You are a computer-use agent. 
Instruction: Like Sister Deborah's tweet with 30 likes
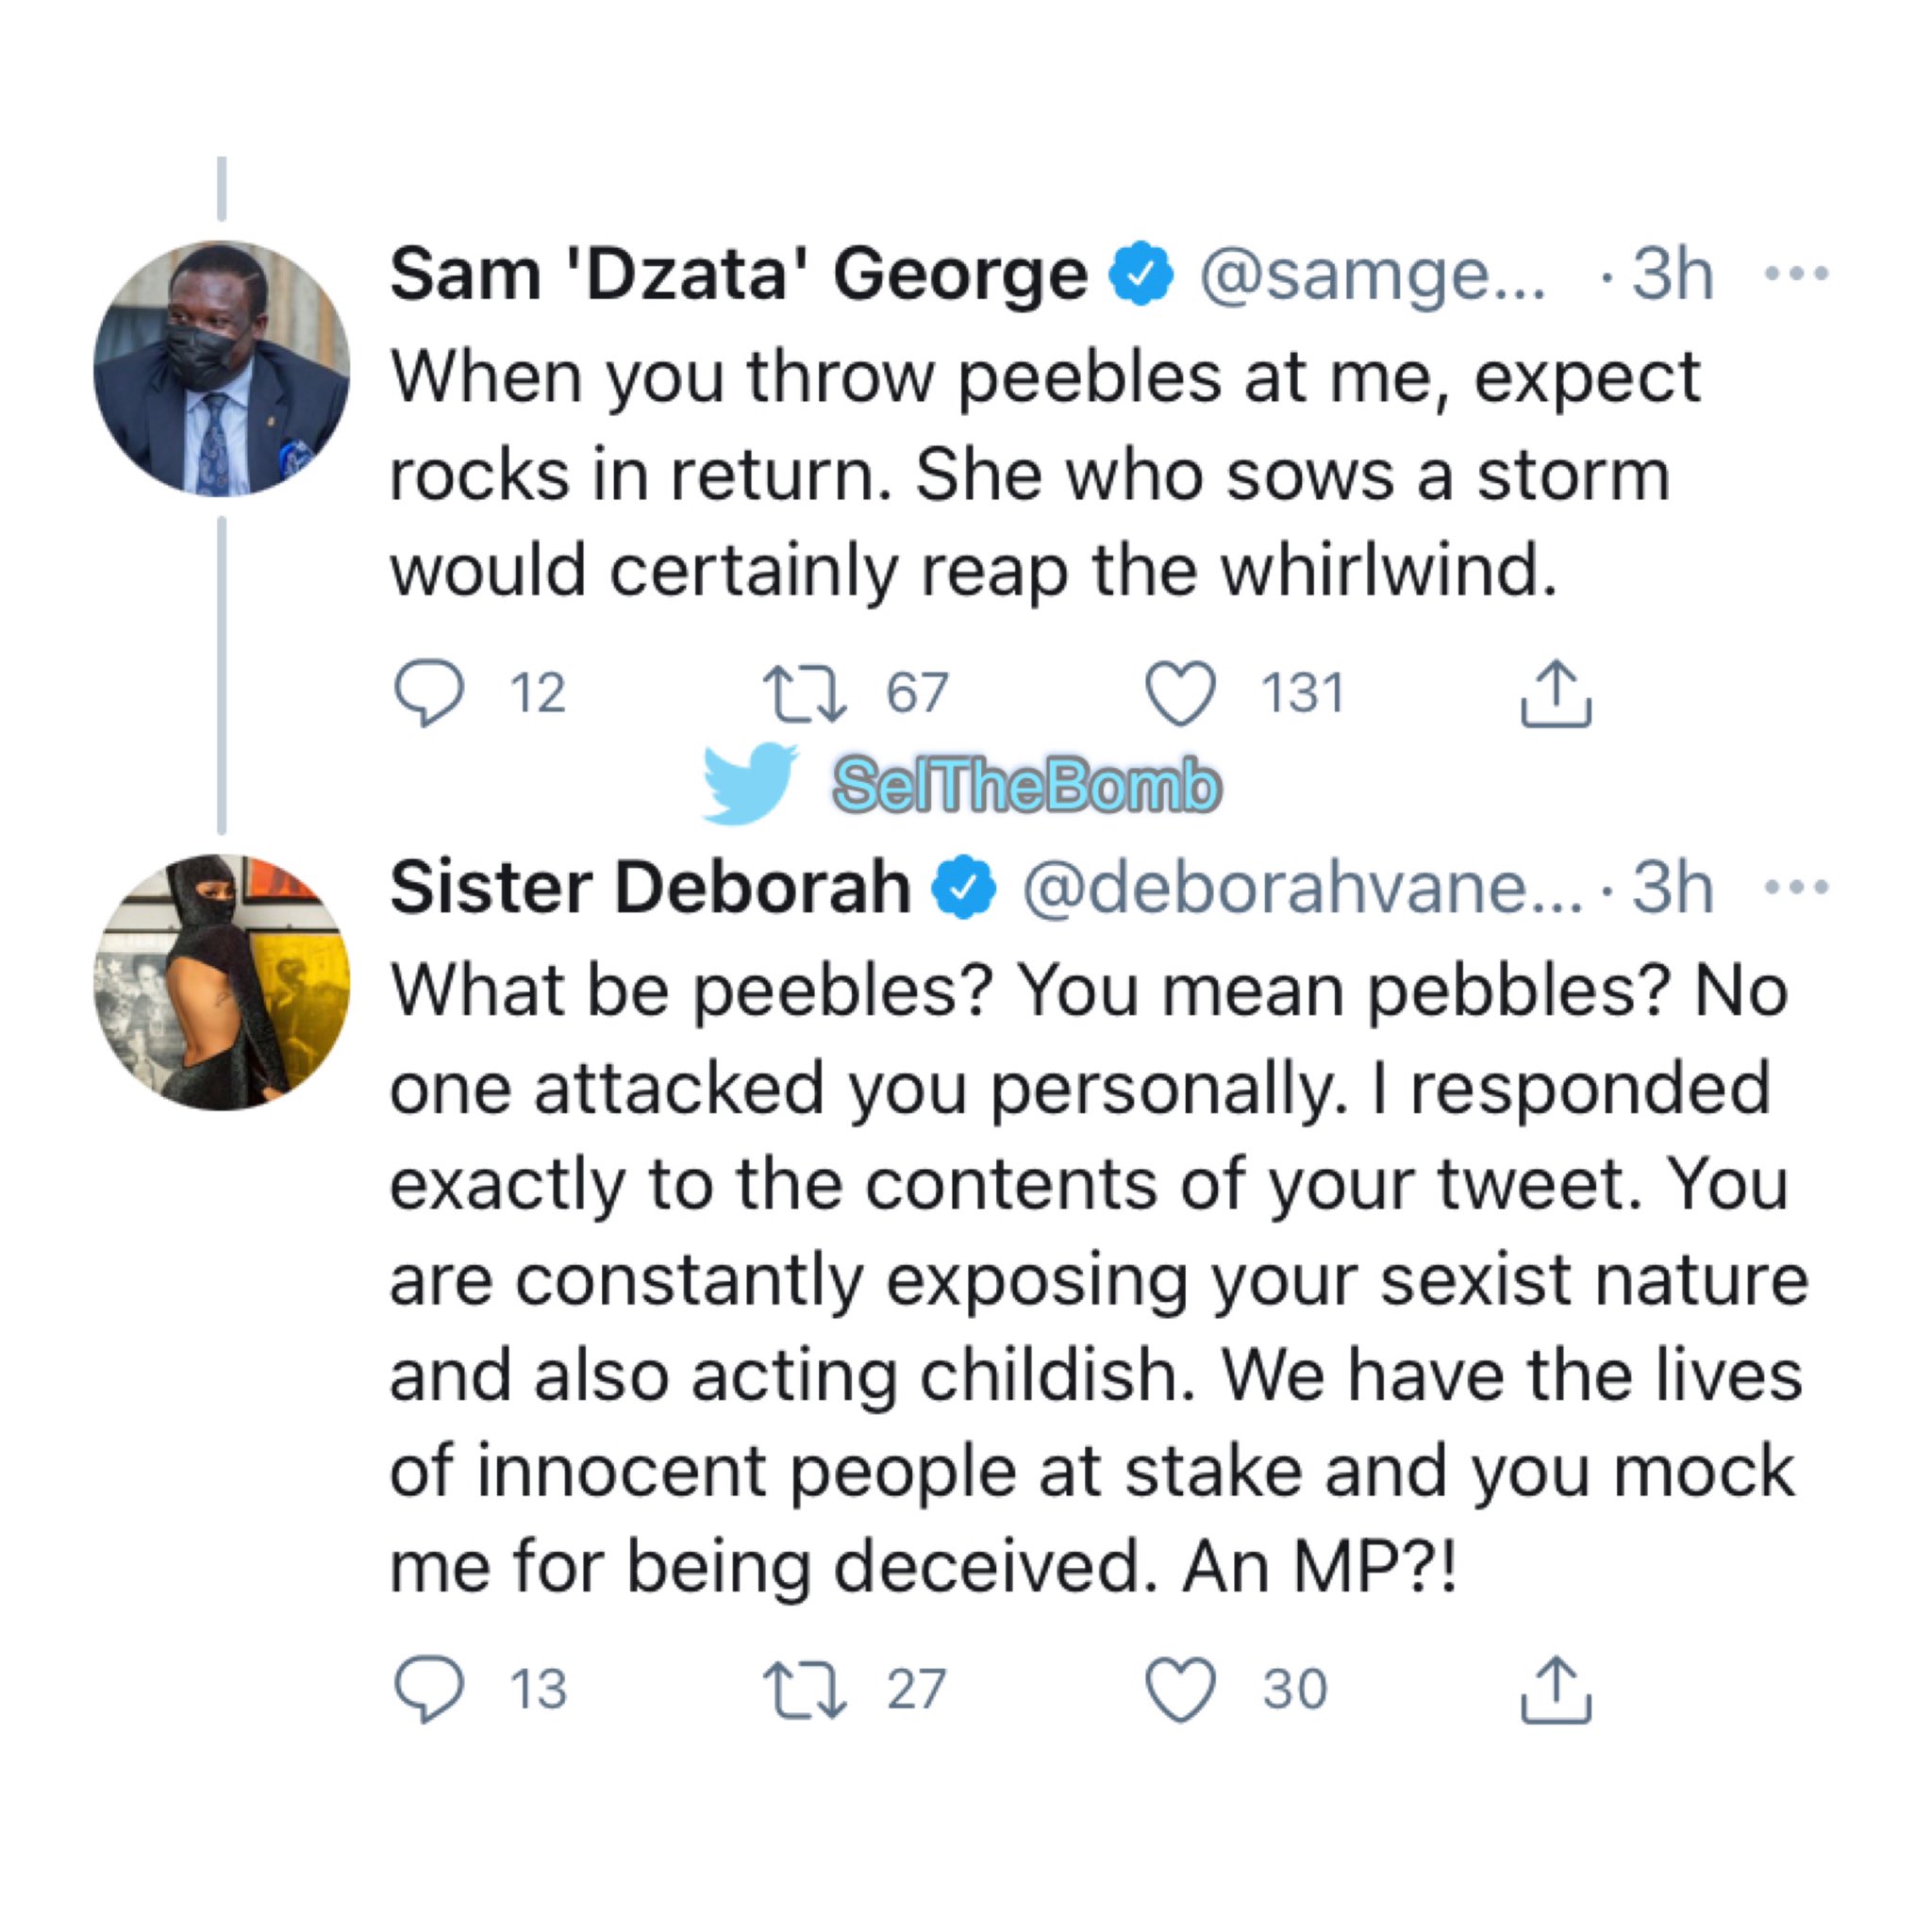(1180, 1689)
